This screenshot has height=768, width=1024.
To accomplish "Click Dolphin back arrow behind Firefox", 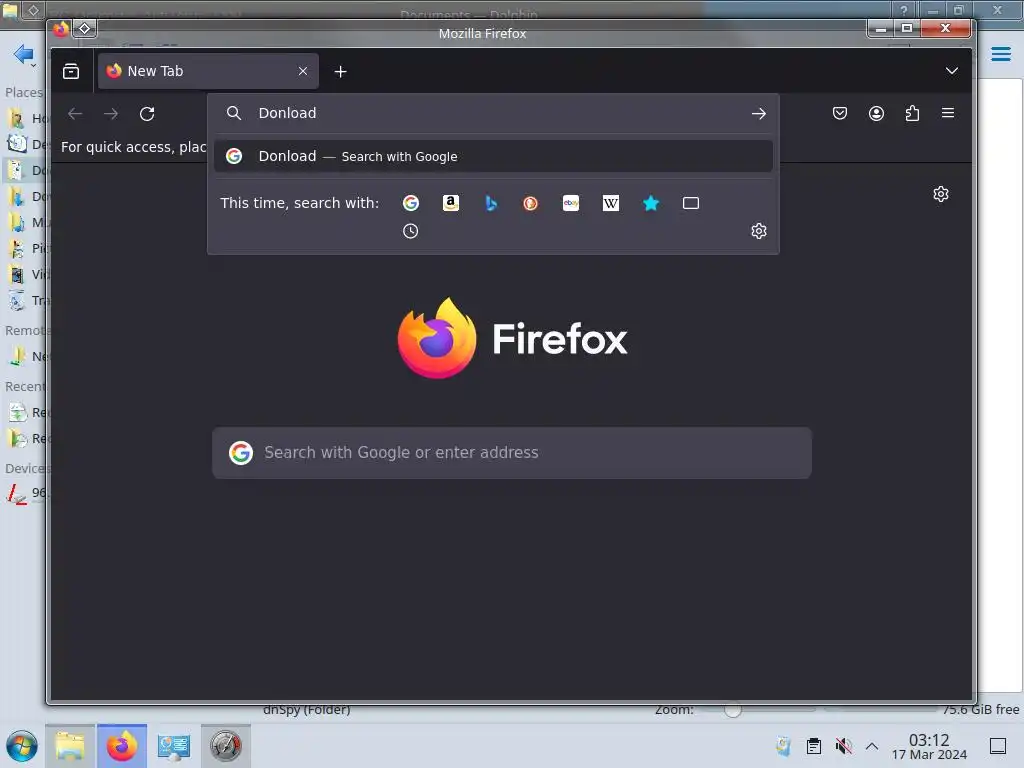I will pyautogui.click(x=23, y=54).
